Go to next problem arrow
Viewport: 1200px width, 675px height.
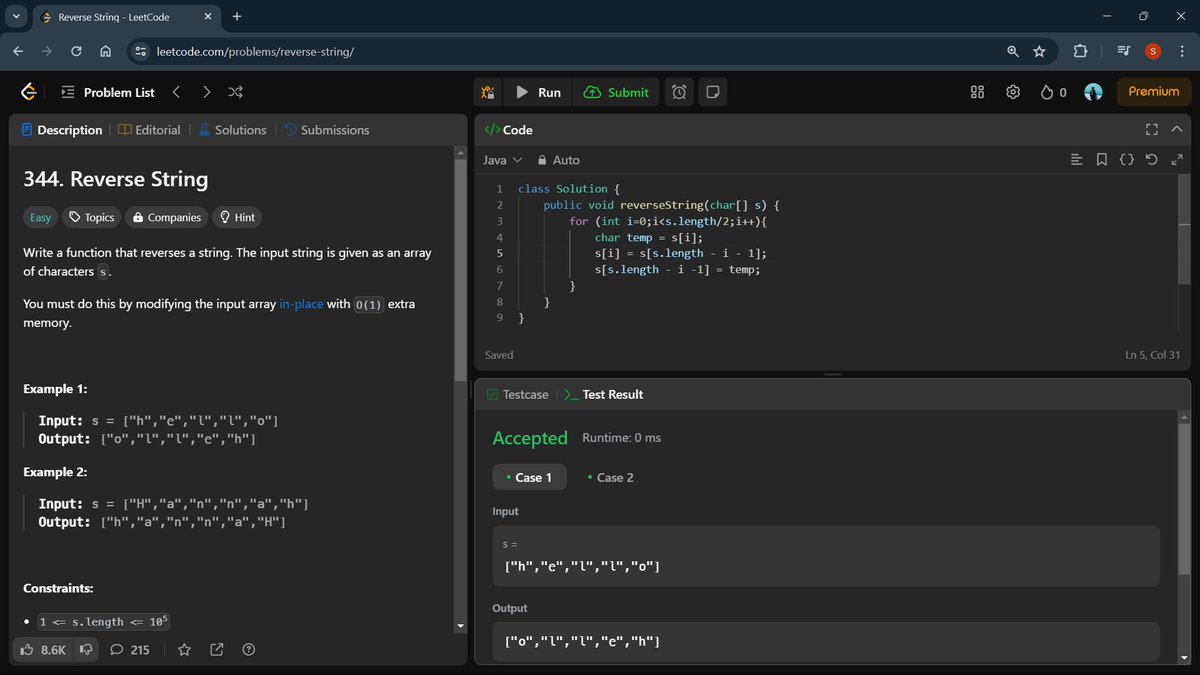point(206,92)
